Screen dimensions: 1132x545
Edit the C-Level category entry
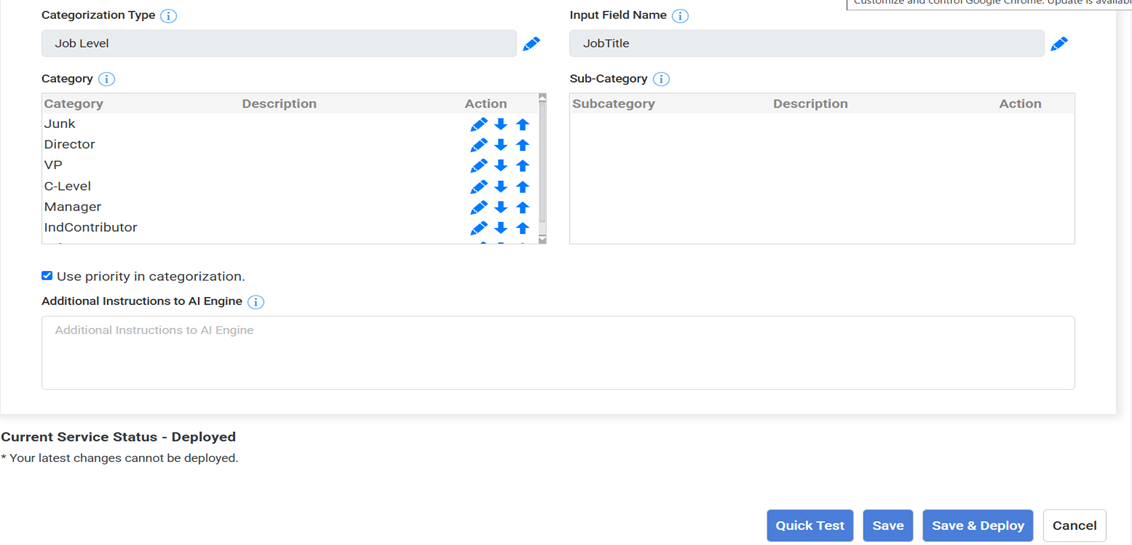coord(479,187)
